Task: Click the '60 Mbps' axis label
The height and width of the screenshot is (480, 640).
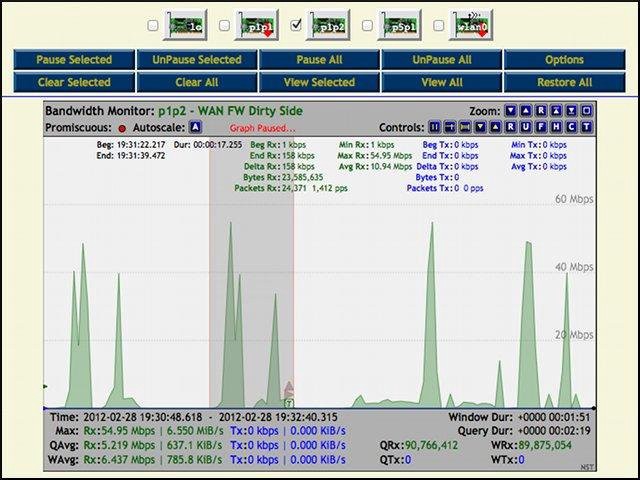Action: tap(574, 199)
